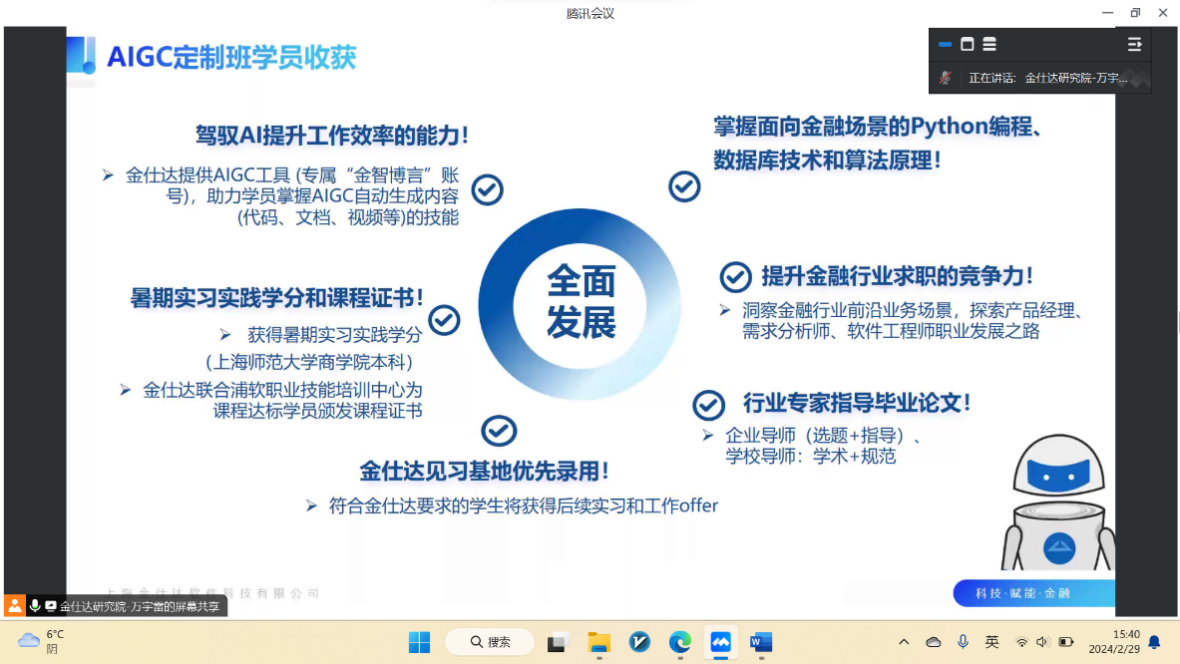The height and width of the screenshot is (664, 1180).
Task: Click the system tray microphone icon
Action: [x=962, y=642]
